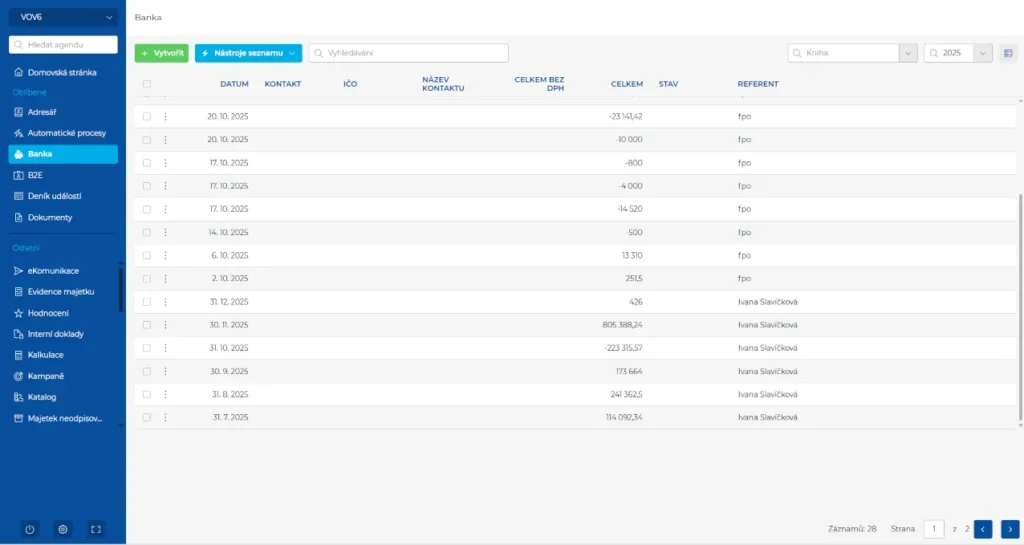Toggle the select-all checkbox in table header
Screen dimensions: 1024x545
(147, 84)
